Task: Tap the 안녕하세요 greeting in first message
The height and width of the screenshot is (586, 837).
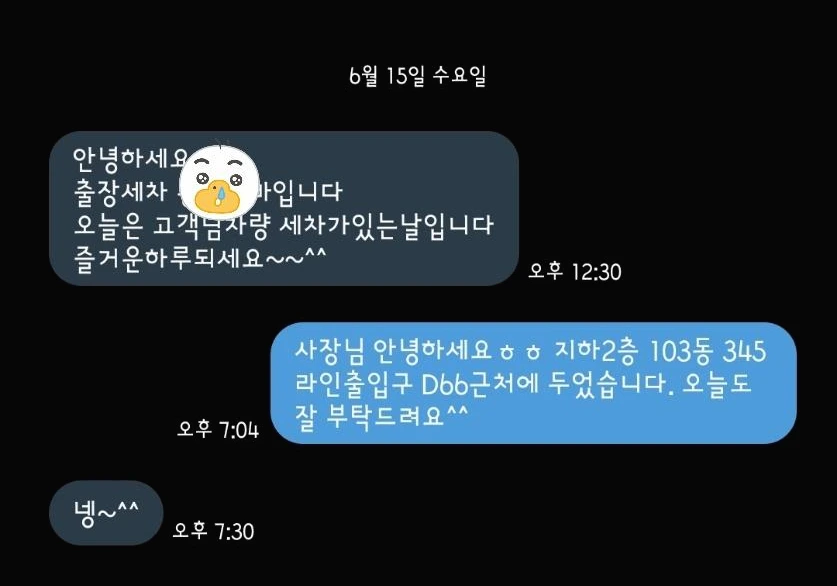Action: click(131, 158)
